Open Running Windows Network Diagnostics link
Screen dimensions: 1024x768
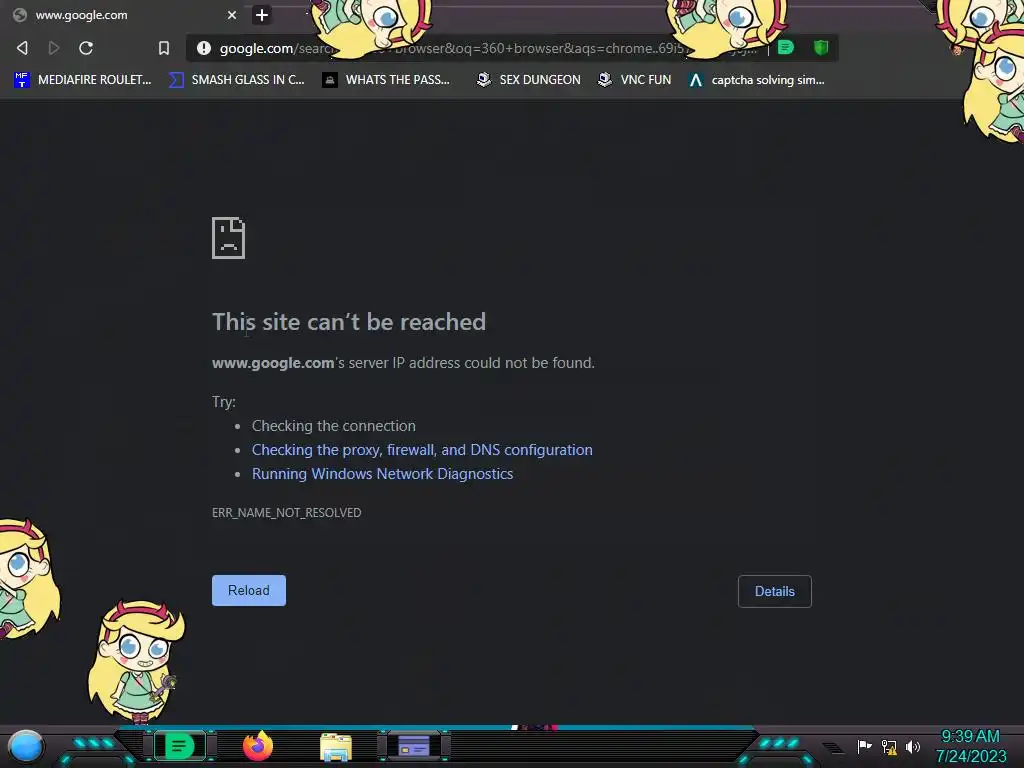[x=382, y=474]
